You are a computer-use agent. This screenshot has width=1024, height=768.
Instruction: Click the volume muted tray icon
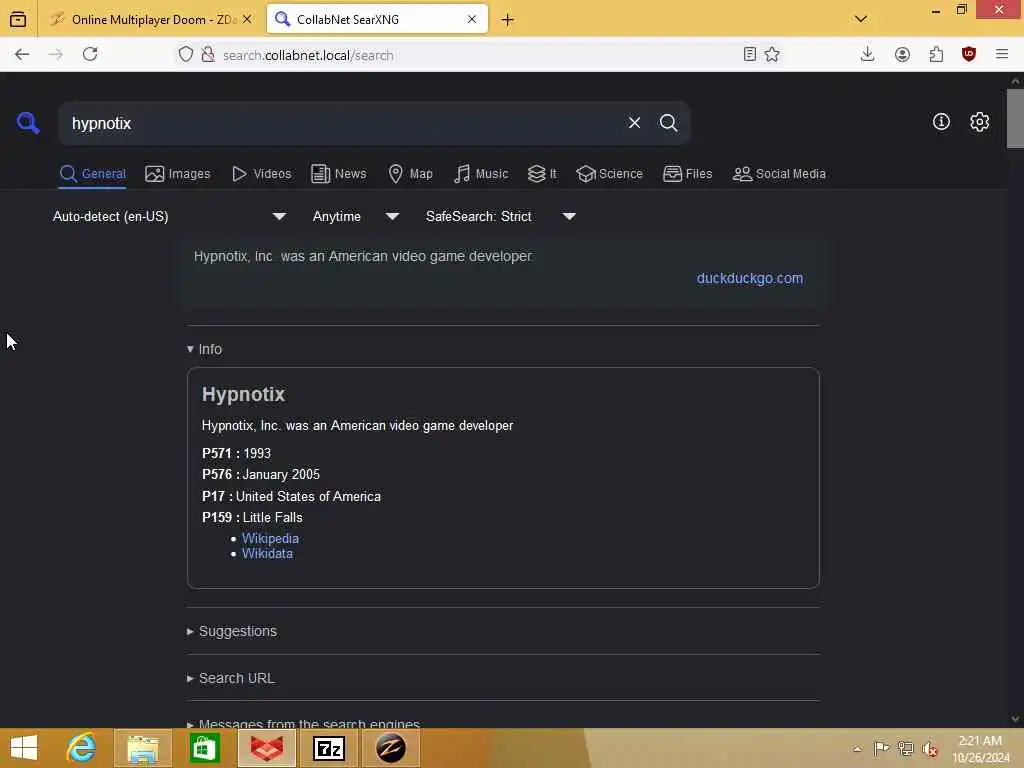[x=929, y=749]
